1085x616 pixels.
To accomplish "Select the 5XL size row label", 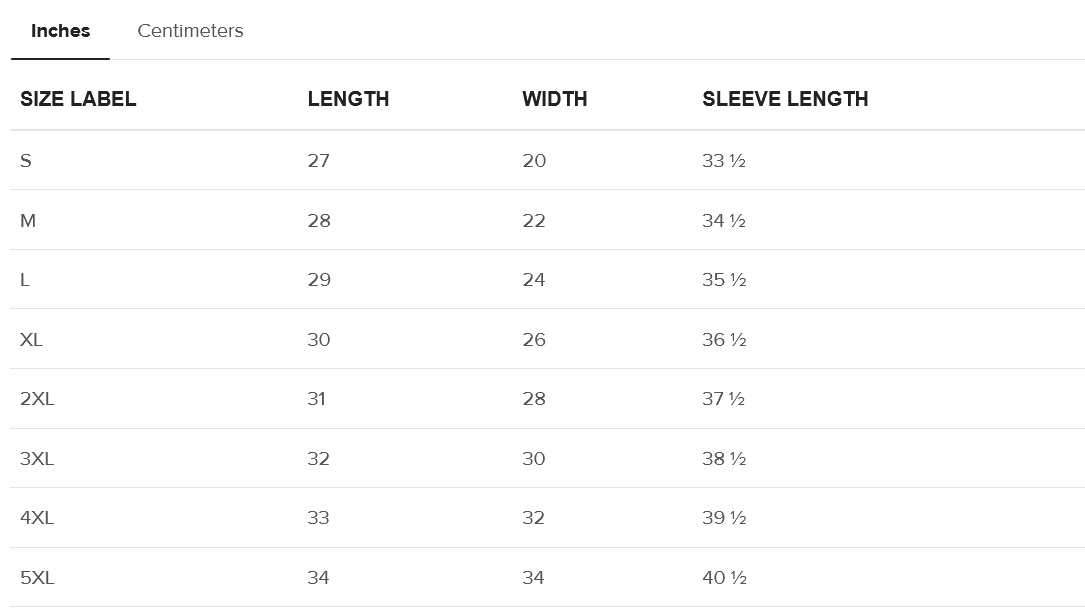I will [x=37, y=578].
